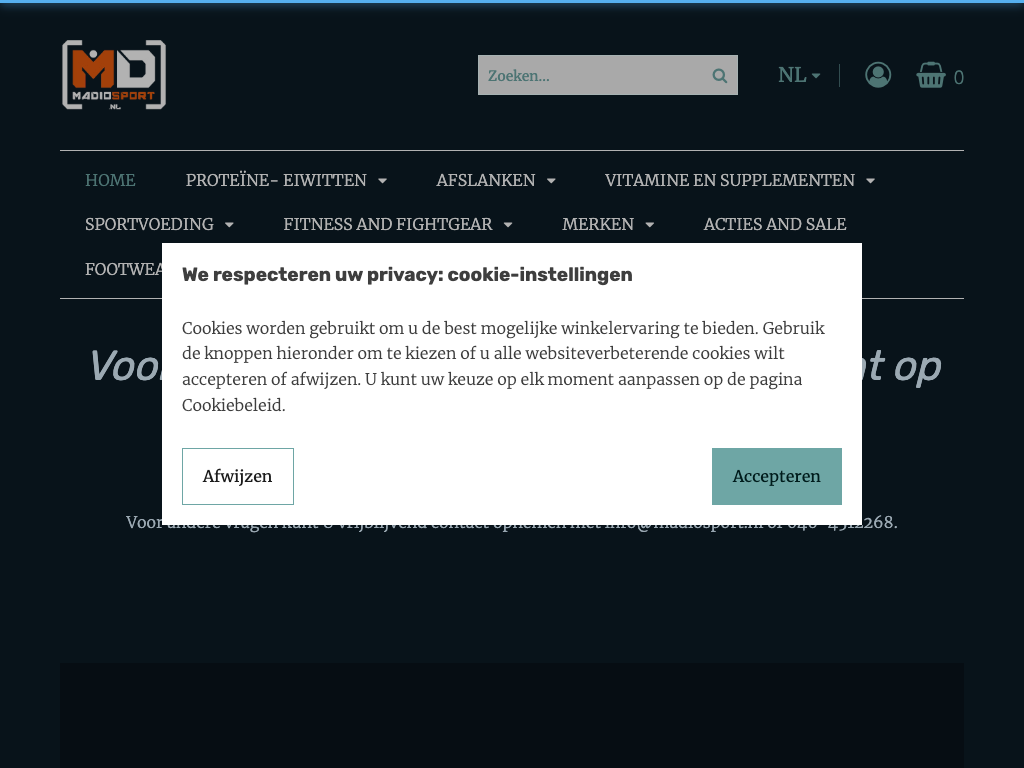
Task: Click the search magnifier icon
Action: (720, 76)
